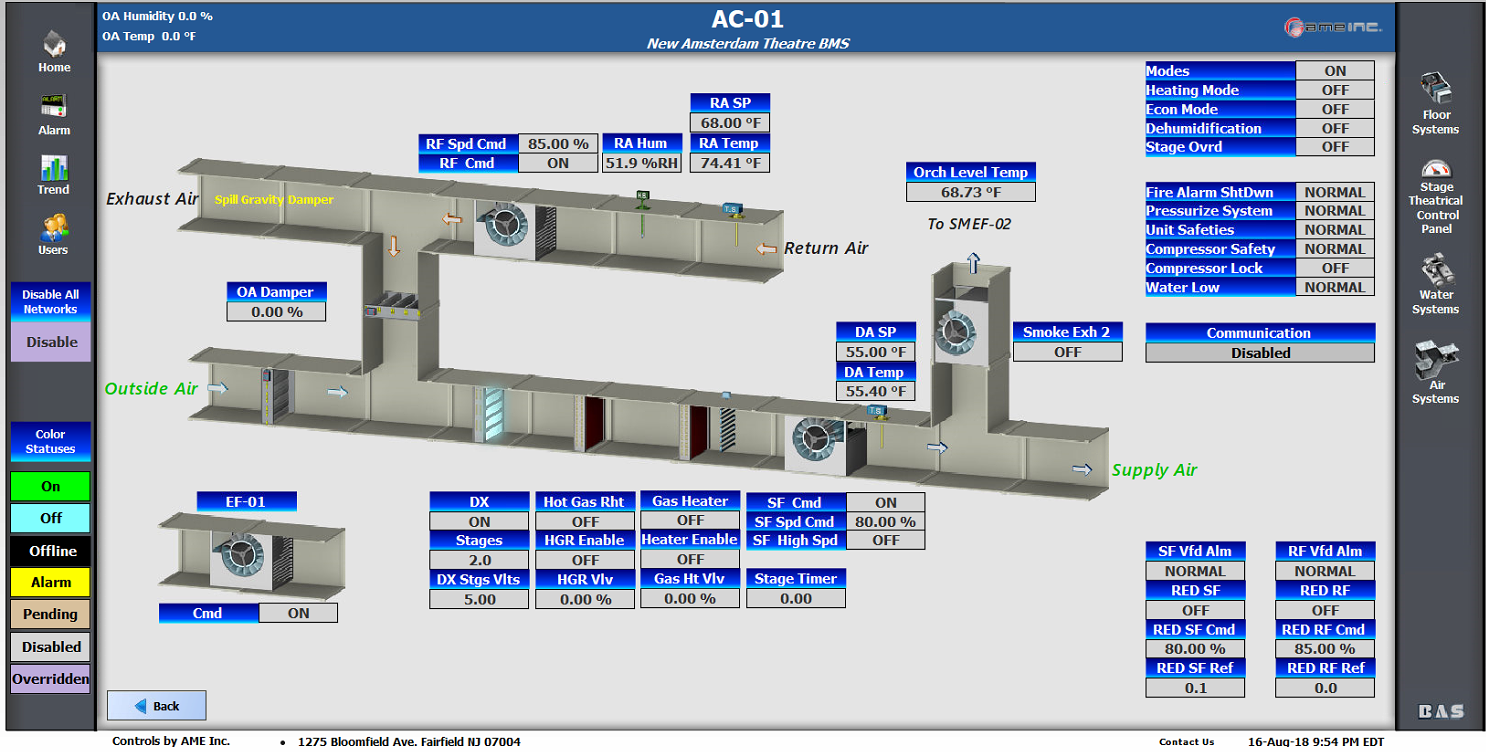Toggle the Smoke Exh 2 OFF value

[x=1067, y=352]
